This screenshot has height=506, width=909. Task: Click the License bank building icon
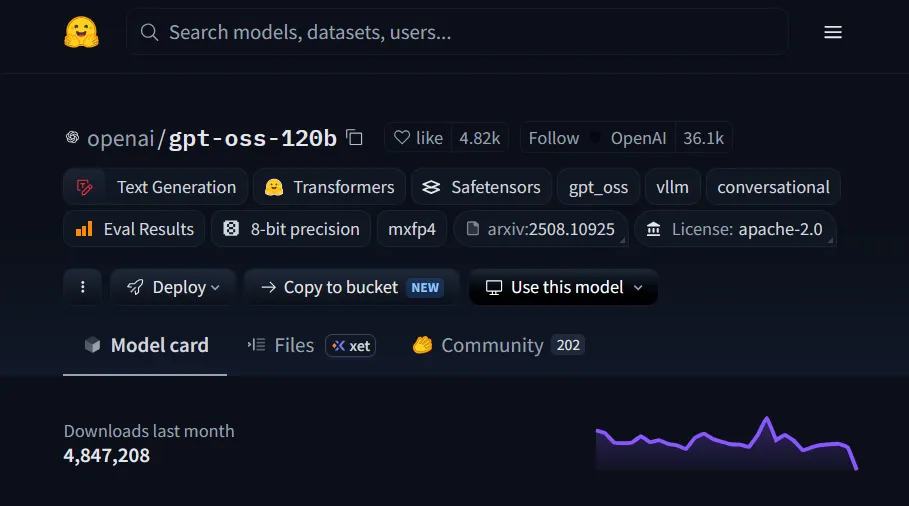coord(653,229)
